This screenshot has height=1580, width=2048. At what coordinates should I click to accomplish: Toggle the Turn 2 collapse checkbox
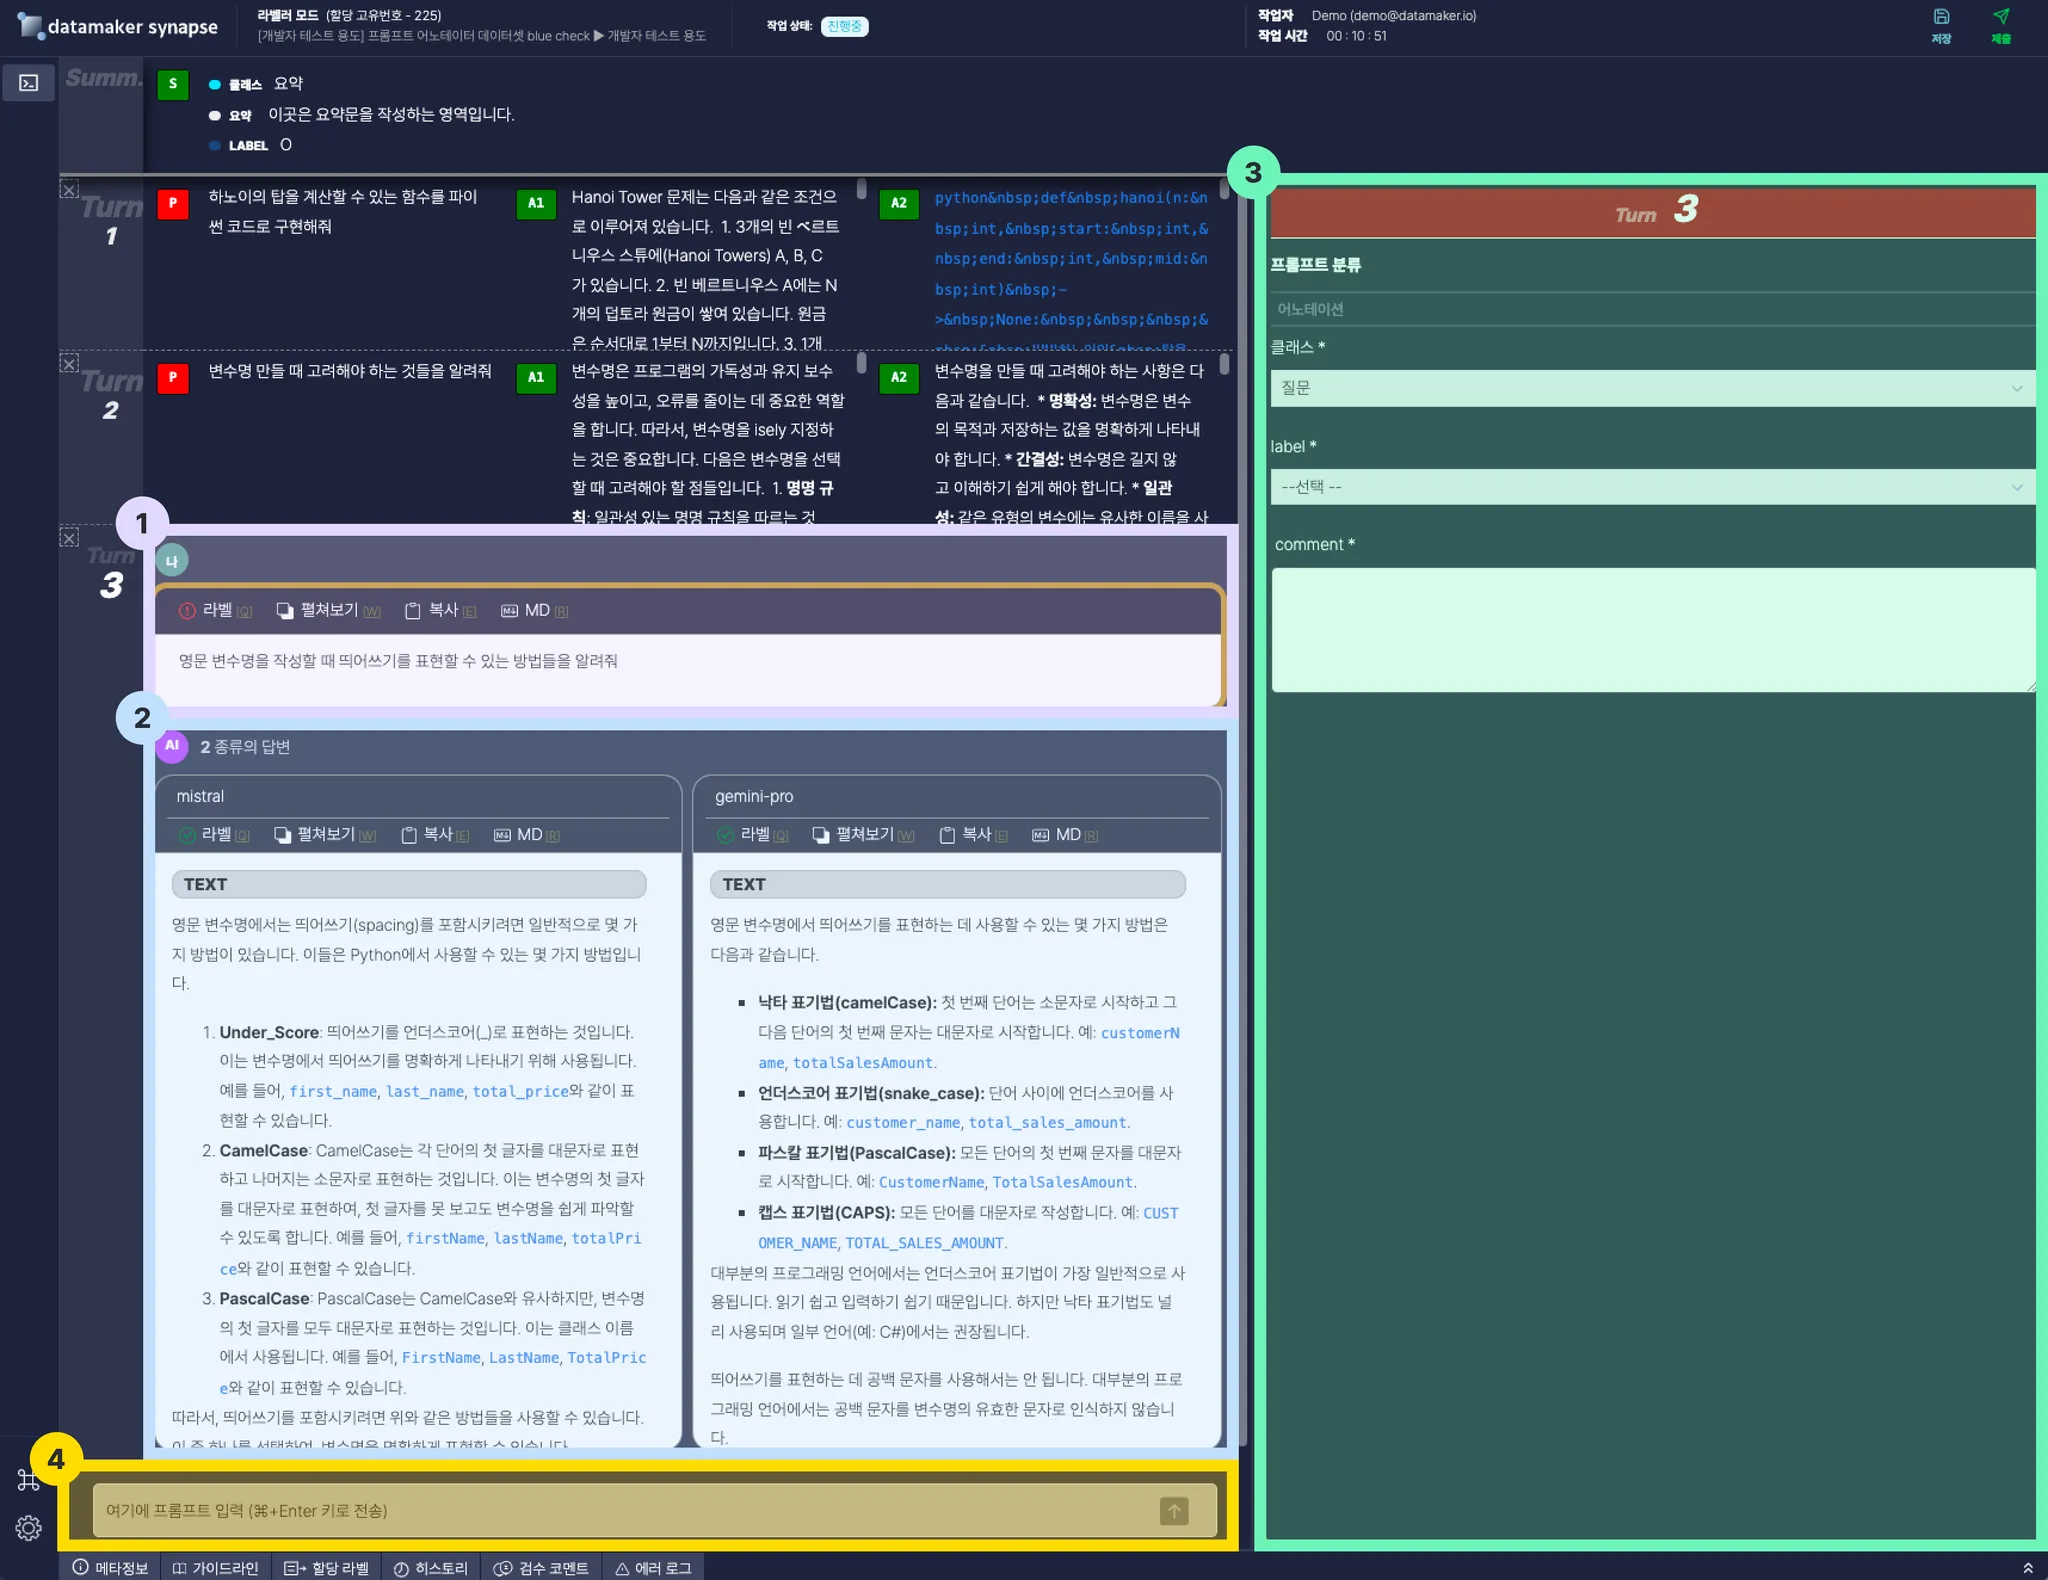(69, 363)
